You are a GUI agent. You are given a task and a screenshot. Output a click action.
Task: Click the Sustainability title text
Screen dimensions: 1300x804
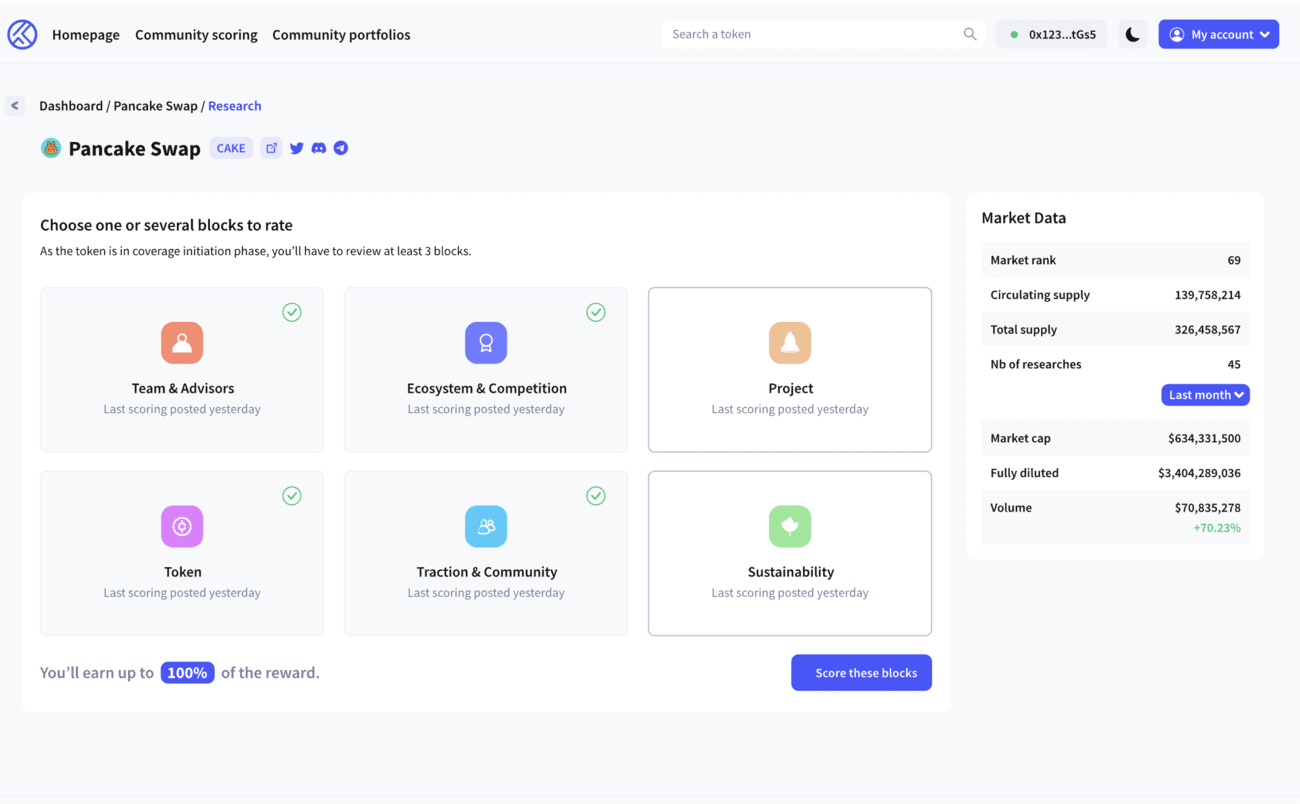point(790,572)
